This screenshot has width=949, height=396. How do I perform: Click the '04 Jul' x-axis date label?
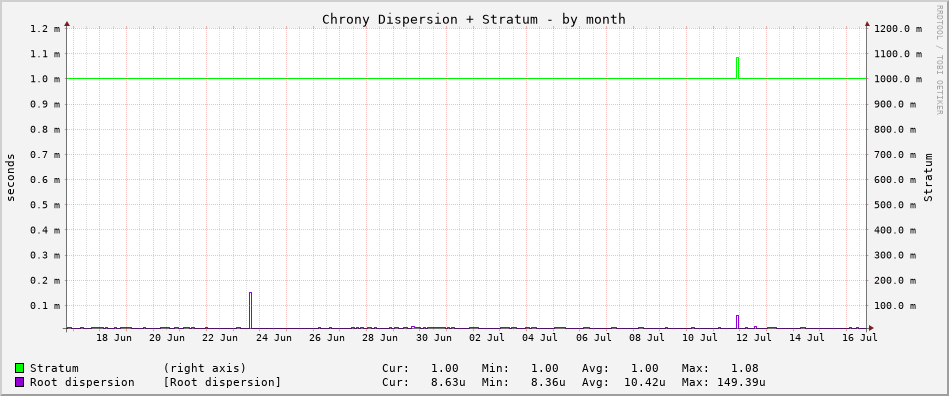coord(540,338)
